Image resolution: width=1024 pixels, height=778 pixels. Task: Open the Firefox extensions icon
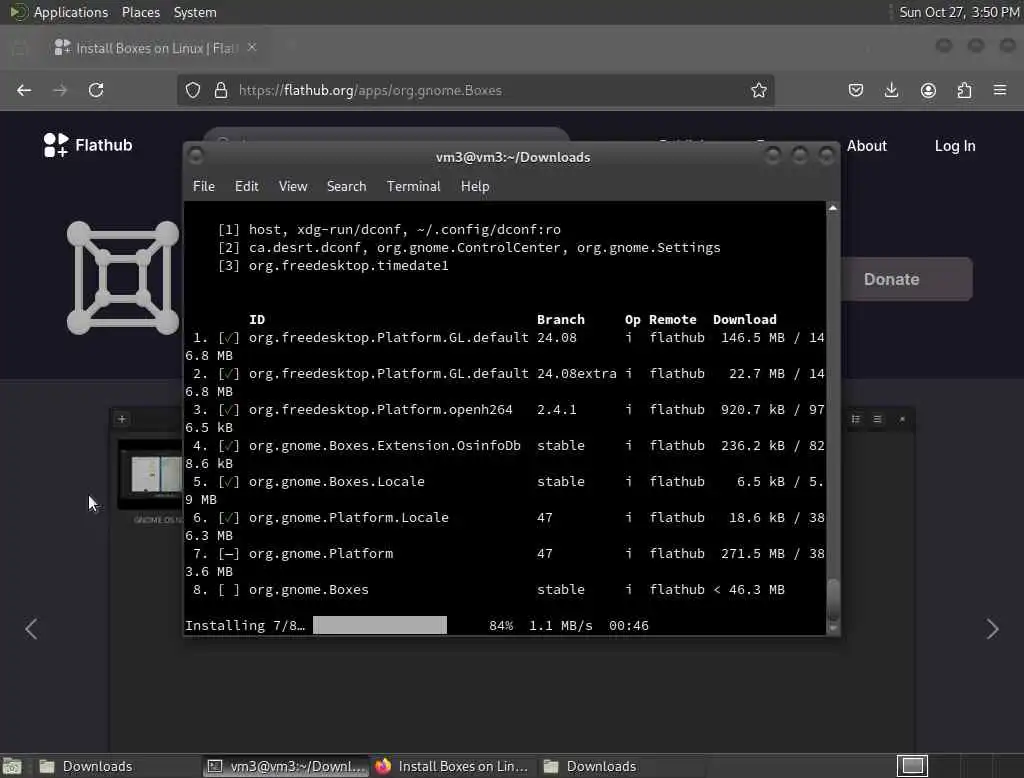click(x=964, y=90)
